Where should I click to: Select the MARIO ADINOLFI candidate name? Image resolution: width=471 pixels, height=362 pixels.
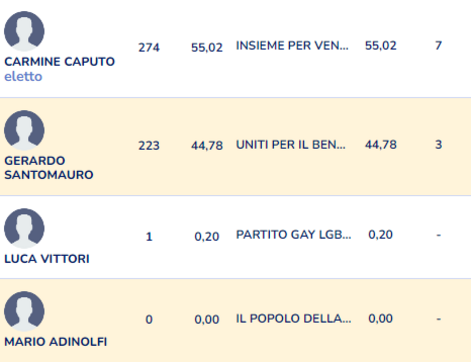(x=56, y=342)
